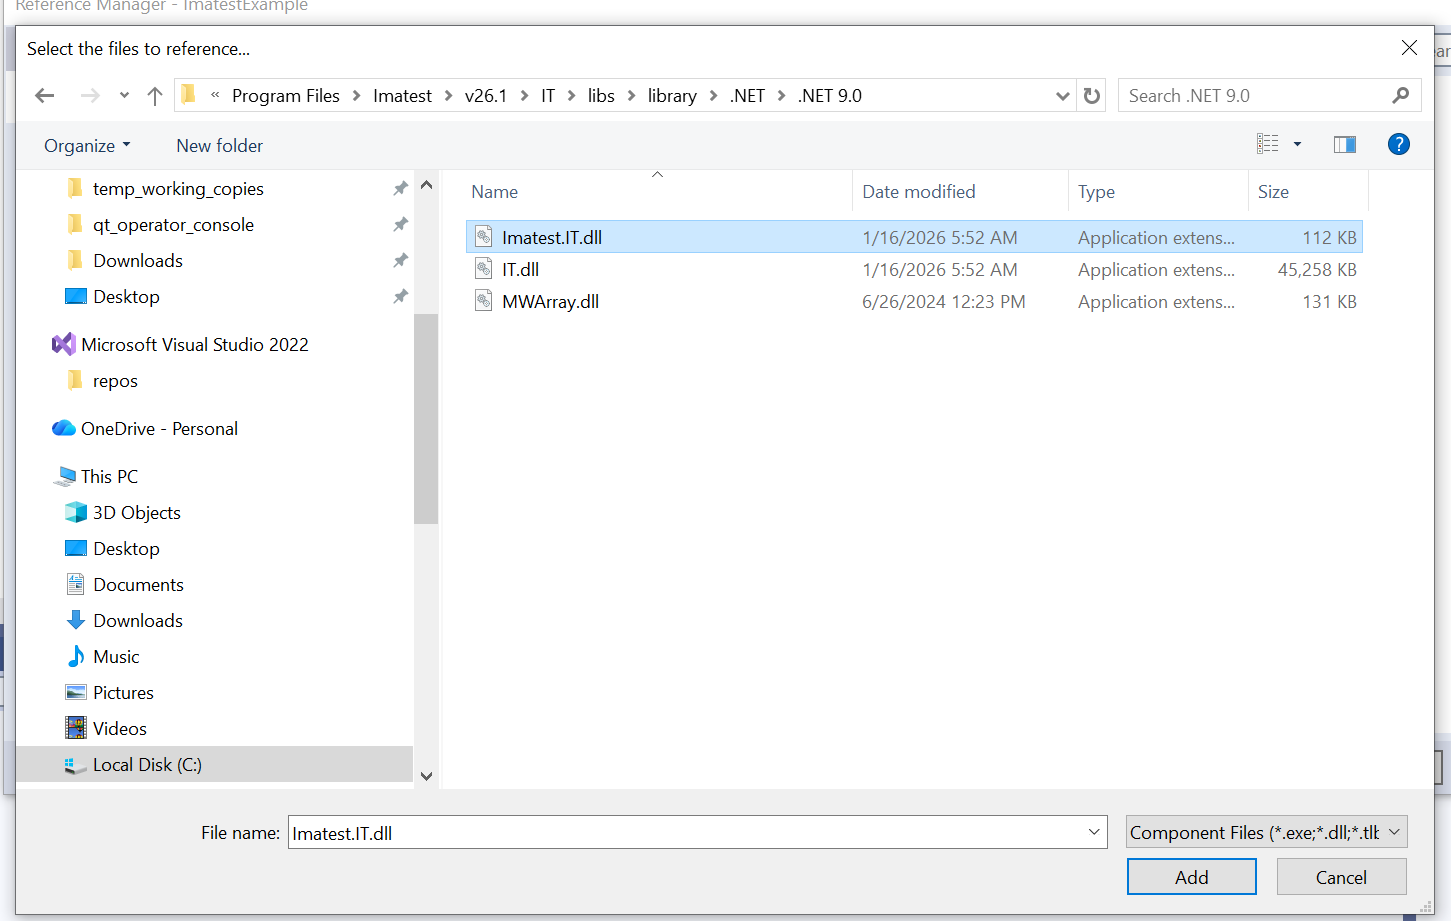Go up one folder level arrow
Viewport: 1451px width, 921px height.
(154, 96)
